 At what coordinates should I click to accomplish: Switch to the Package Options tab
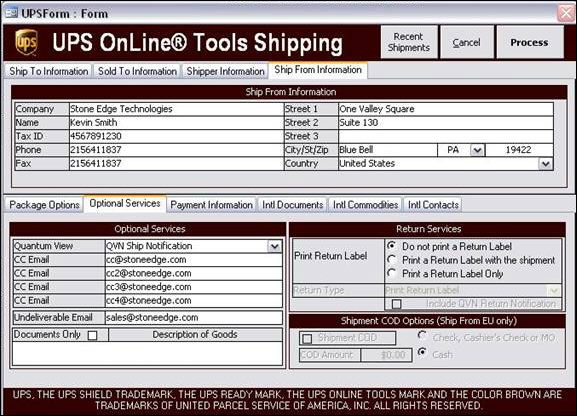(x=44, y=205)
